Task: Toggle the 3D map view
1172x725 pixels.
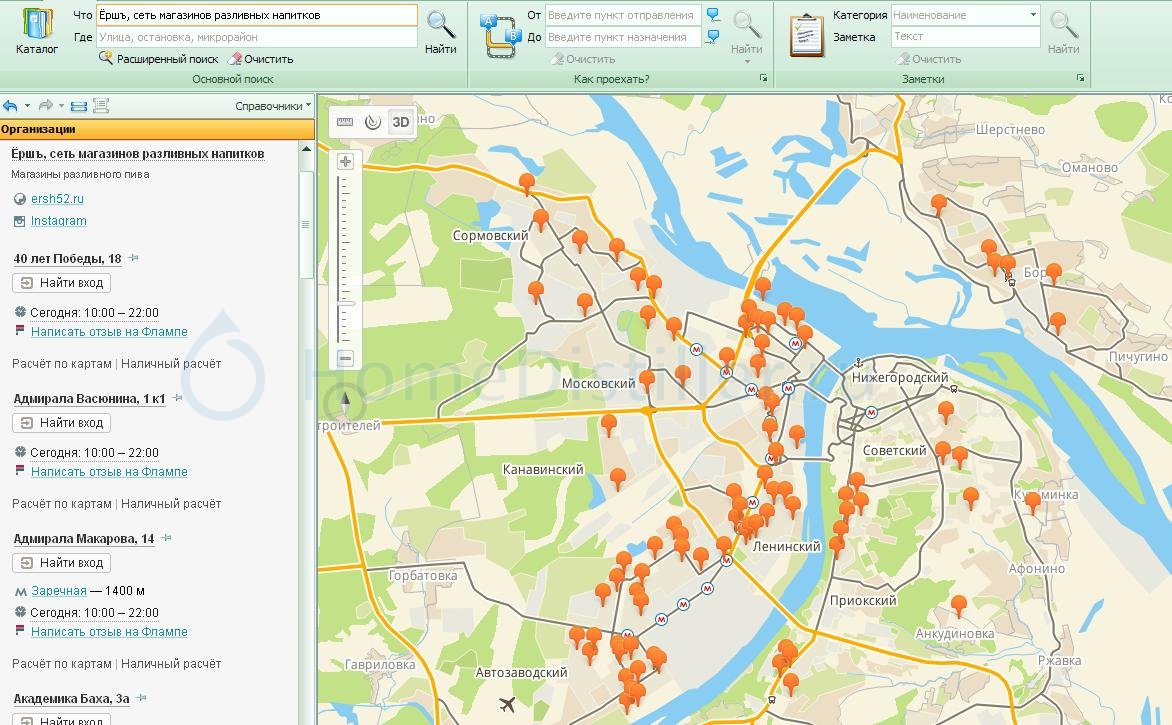Action: pos(401,122)
